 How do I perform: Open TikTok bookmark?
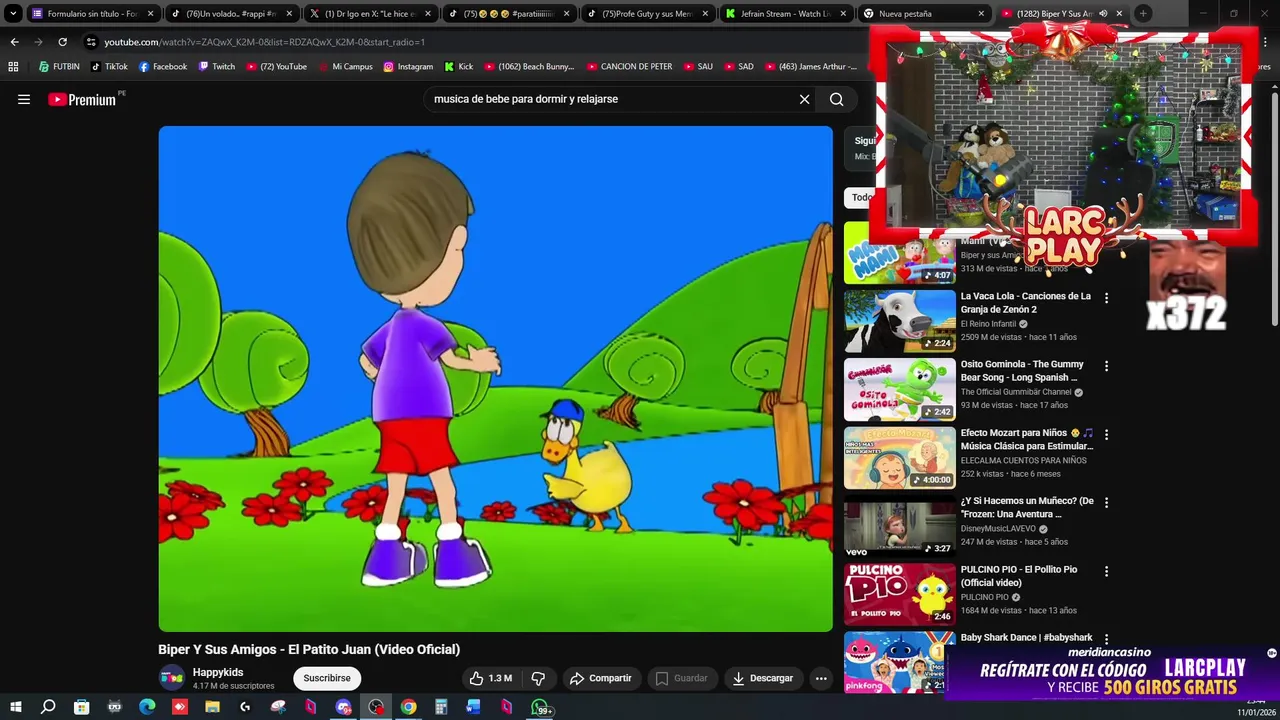click(x=109, y=67)
